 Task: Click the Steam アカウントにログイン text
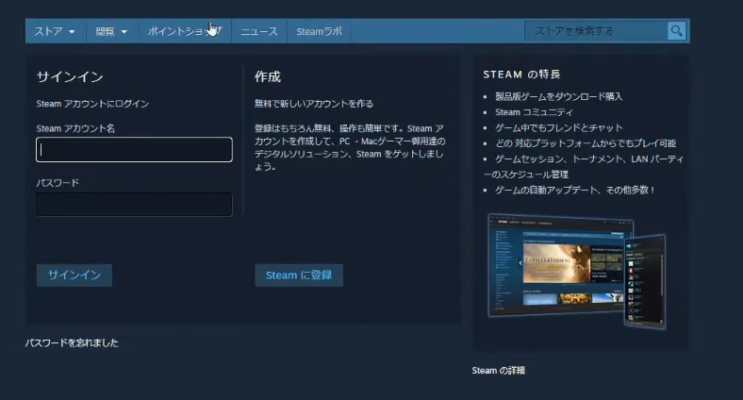click(92, 104)
